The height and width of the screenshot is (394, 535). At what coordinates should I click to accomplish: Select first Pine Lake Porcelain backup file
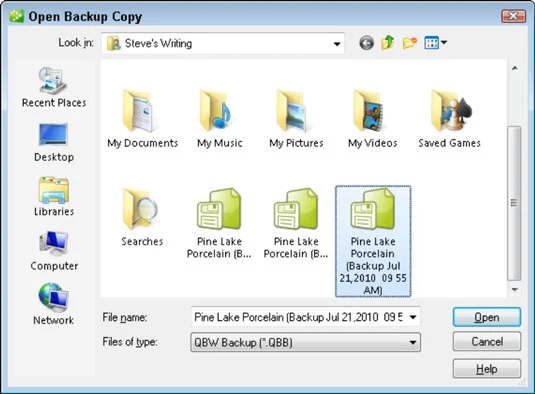point(219,223)
